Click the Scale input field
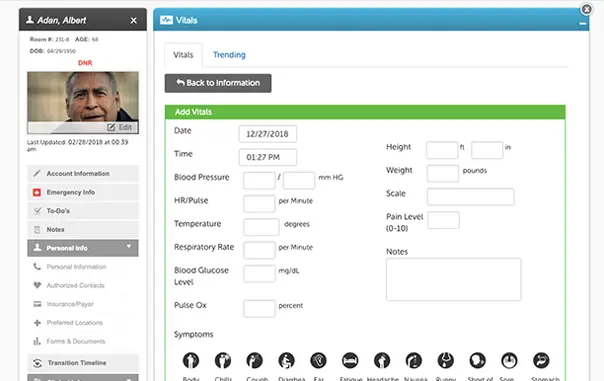 (470, 197)
